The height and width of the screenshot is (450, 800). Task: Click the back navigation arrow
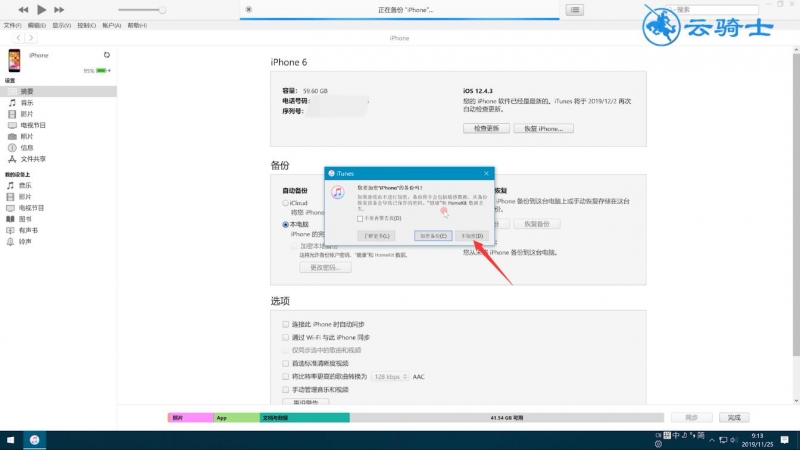tap(18, 38)
